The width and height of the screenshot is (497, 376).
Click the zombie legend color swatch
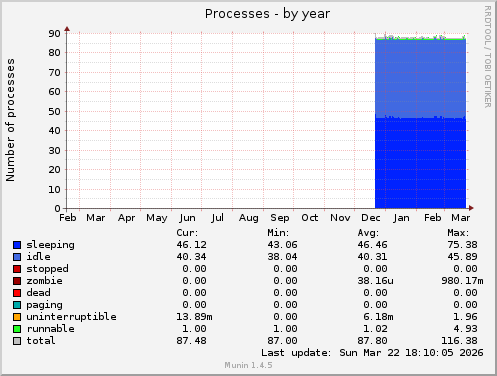[17, 281]
